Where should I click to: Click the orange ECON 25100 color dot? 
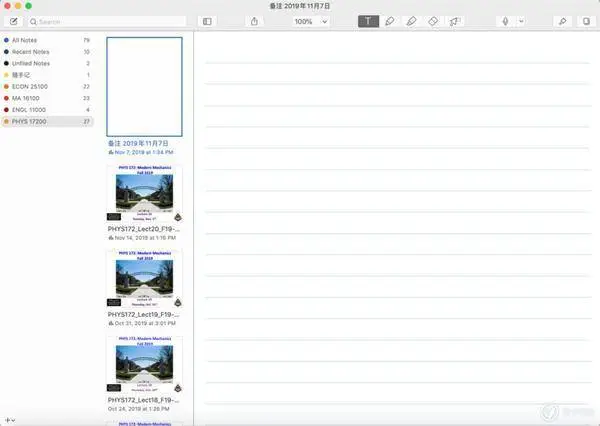click(6, 87)
